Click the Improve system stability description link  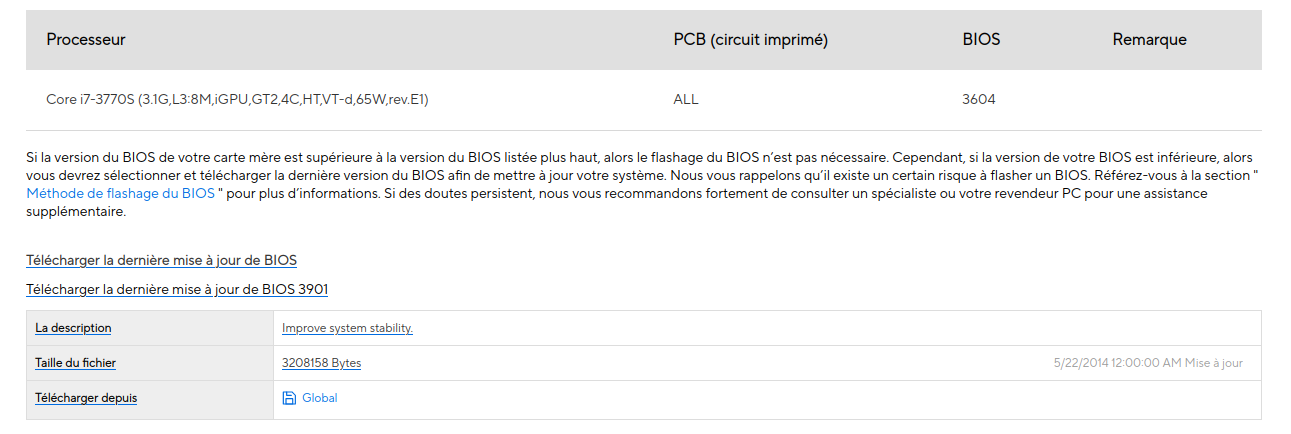point(347,328)
